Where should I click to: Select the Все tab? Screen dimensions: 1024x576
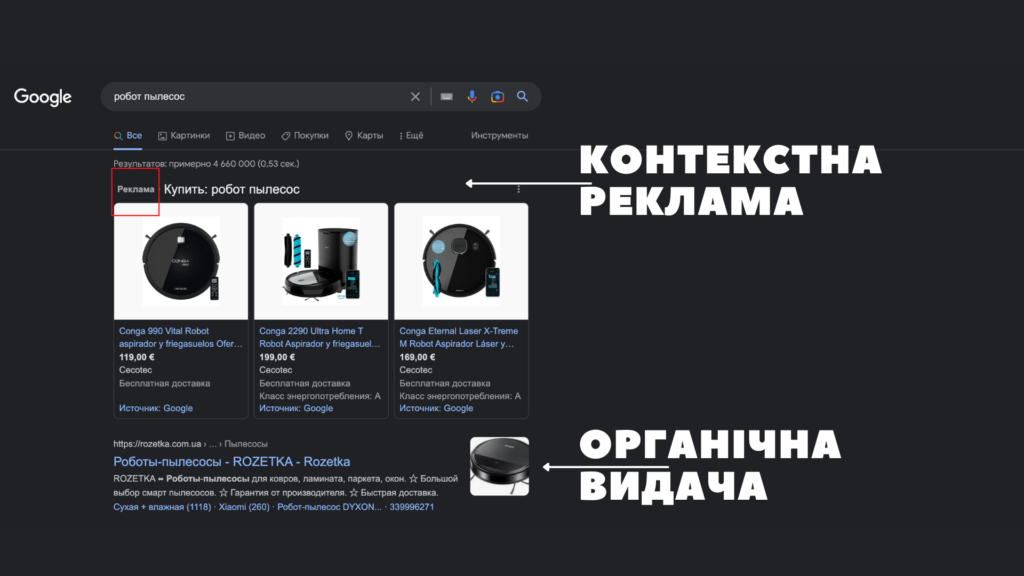[128, 136]
